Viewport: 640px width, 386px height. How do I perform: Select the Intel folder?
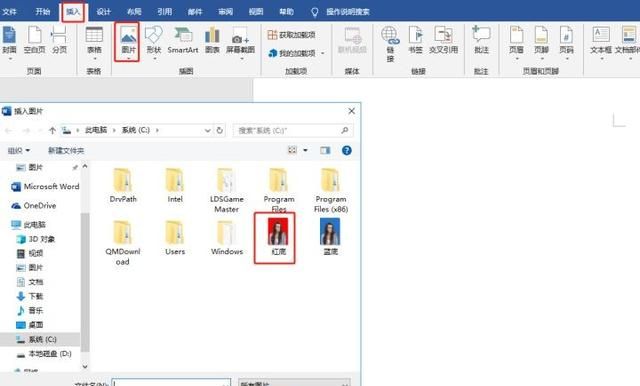pyautogui.click(x=175, y=185)
